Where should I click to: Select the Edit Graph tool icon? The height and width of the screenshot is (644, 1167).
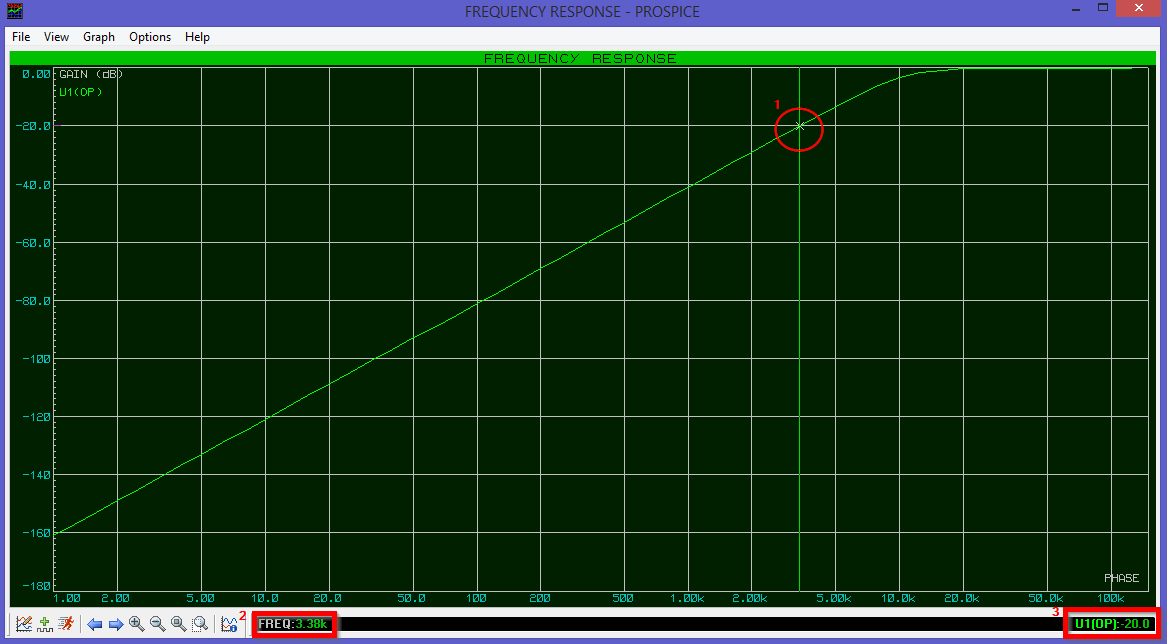[x=24, y=625]
